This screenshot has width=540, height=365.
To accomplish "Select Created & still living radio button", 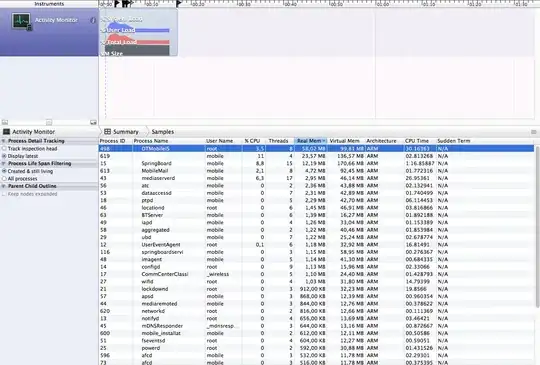I will pyautogui.click(x=4, y=171).
